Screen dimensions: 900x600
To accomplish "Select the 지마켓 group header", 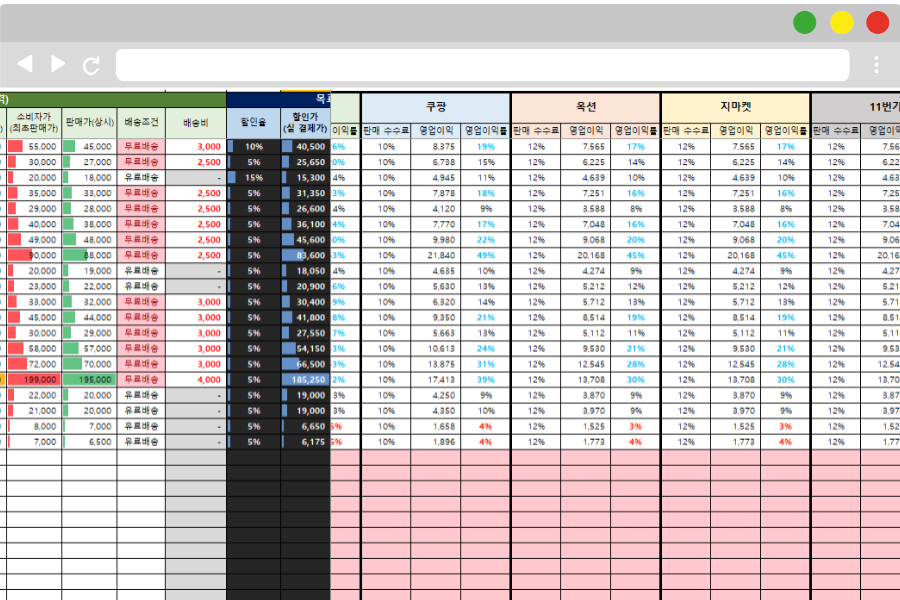I will click(736, 107).
